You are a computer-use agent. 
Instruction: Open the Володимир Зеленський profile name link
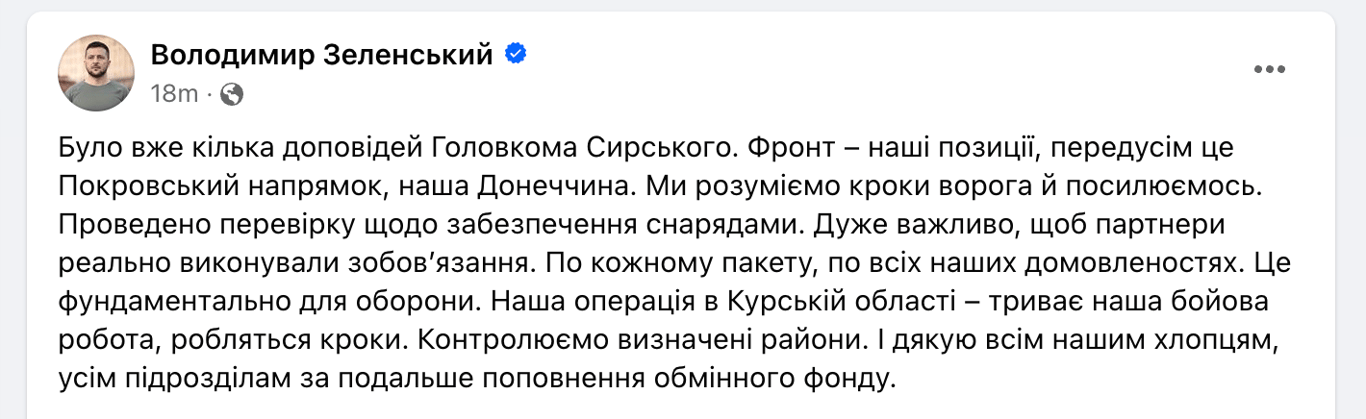(322, 56)
